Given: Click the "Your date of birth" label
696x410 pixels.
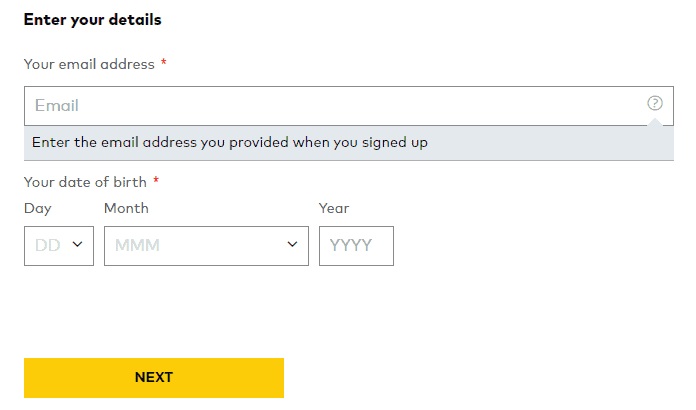Looking at the screenshot, I should [85, 182].
